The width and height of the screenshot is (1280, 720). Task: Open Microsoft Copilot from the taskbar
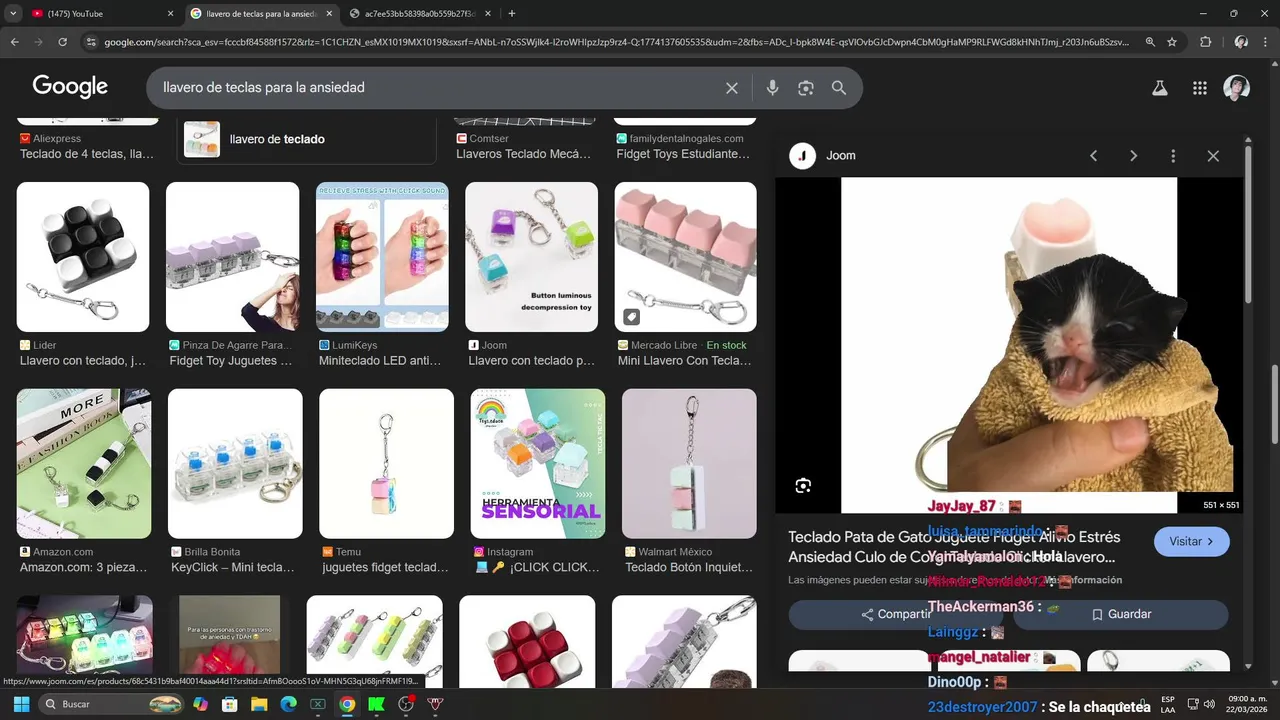click(201, 704)
